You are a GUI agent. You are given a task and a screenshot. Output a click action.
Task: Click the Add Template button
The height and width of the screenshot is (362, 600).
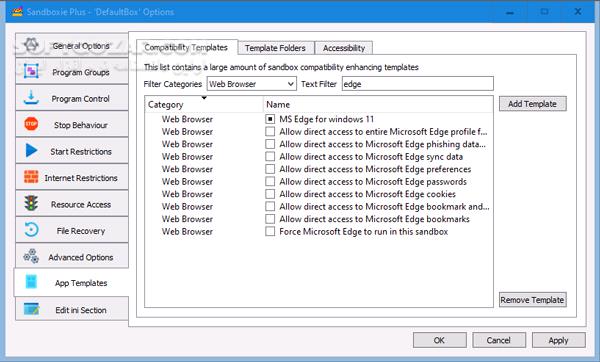(x=532, y=104)
